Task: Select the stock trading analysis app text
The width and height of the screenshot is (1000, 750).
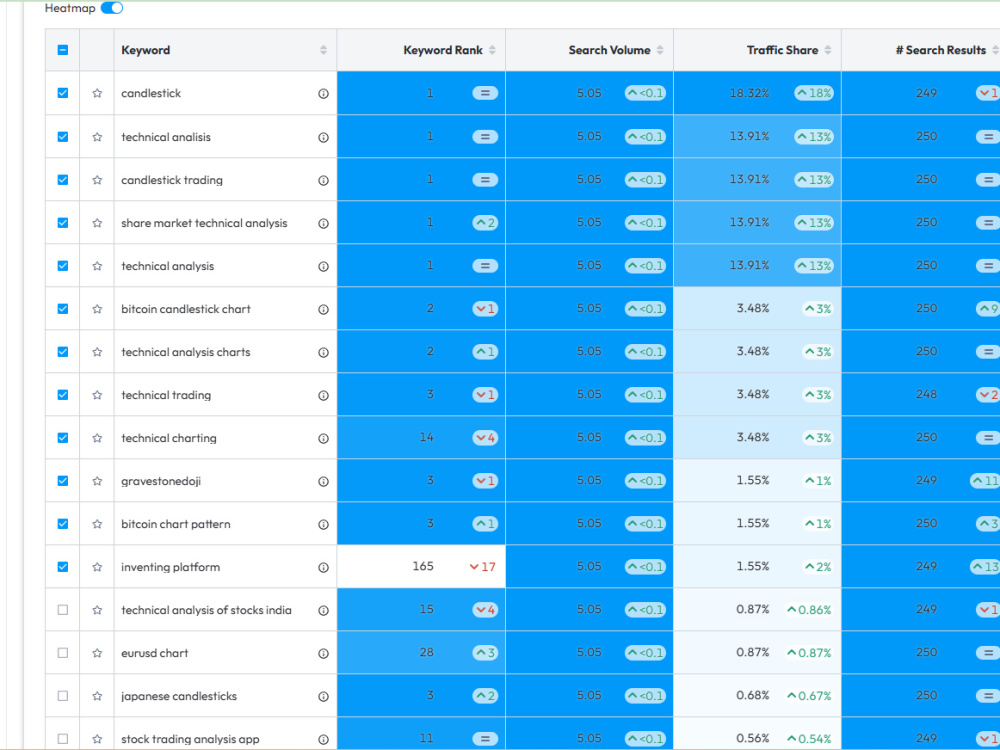Action: [190, 739]
